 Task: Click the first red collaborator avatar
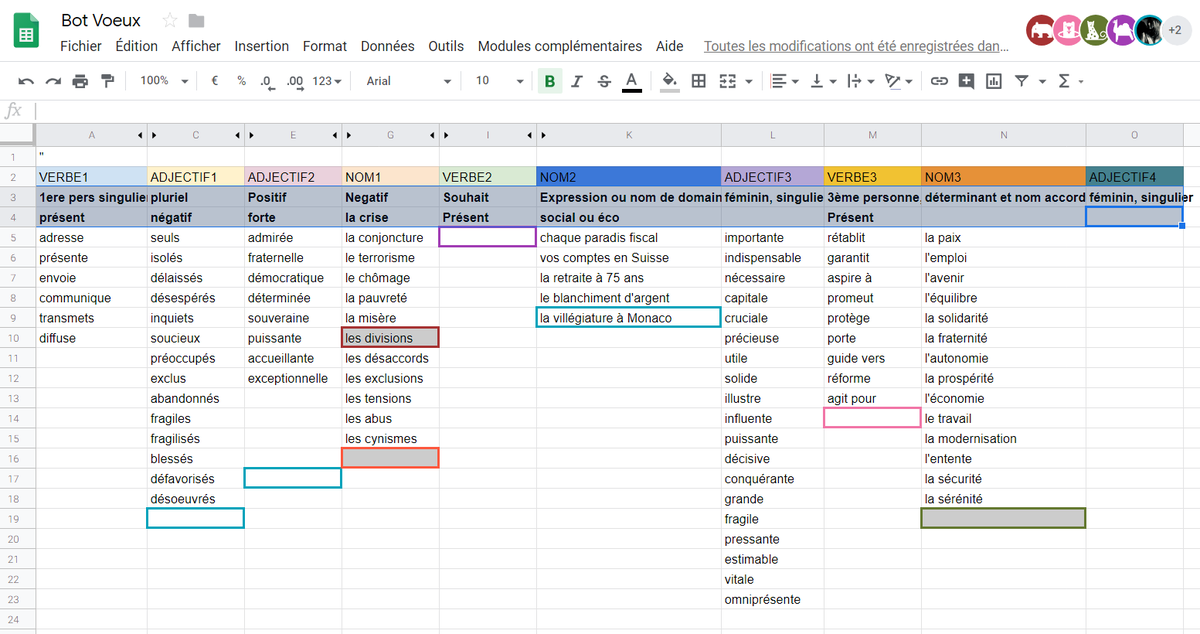point(1041,30)
